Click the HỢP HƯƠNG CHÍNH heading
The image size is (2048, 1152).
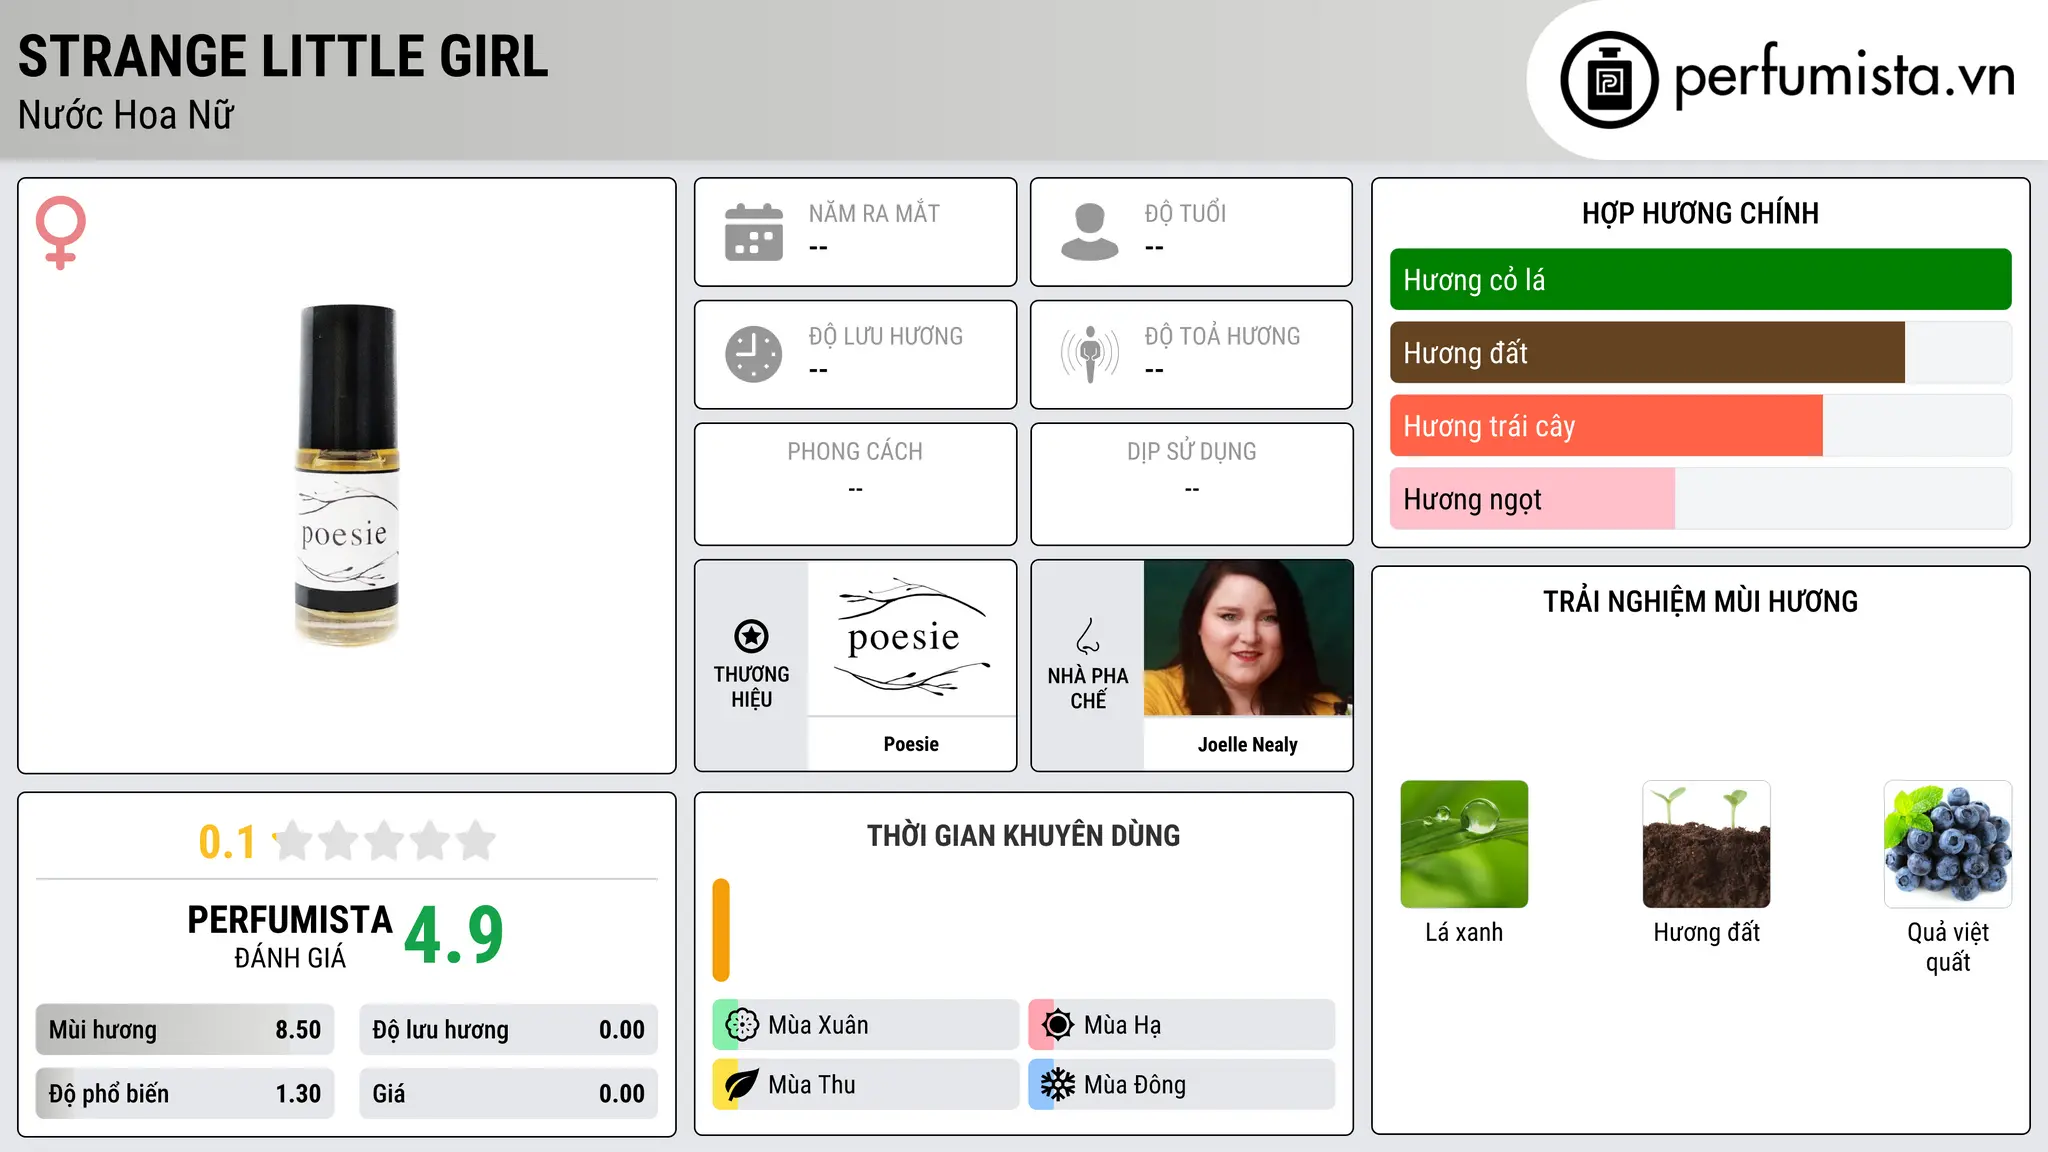1700,213
